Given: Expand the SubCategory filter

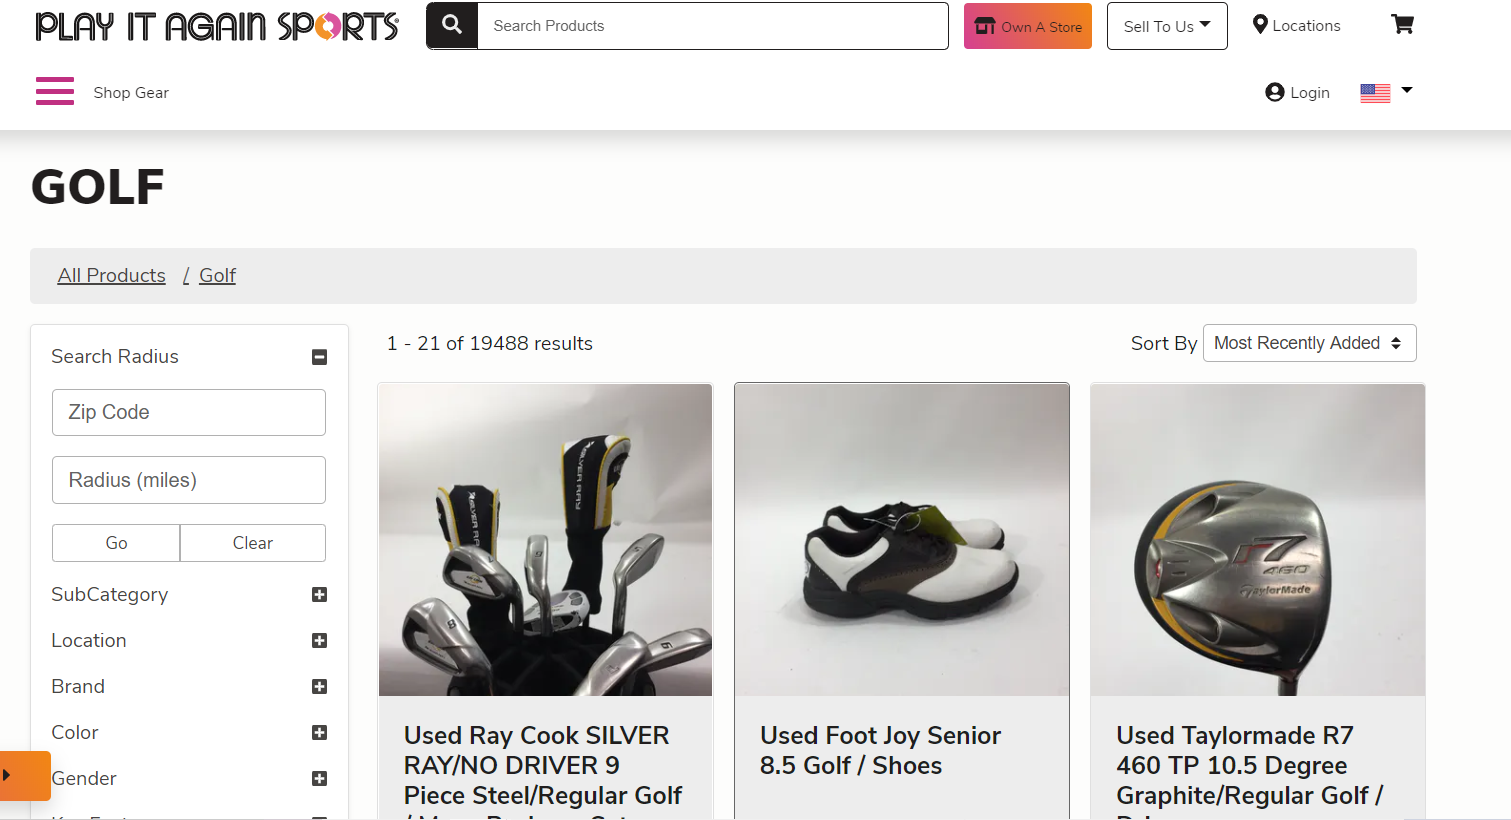Looking at the screenshot, I should click(319, 595).
